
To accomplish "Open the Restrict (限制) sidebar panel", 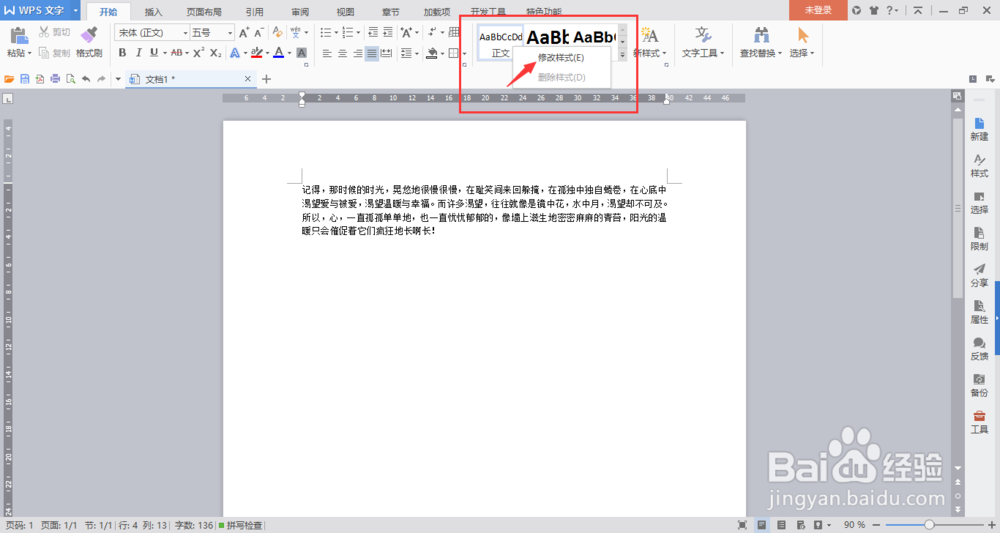I will [979, 239].
